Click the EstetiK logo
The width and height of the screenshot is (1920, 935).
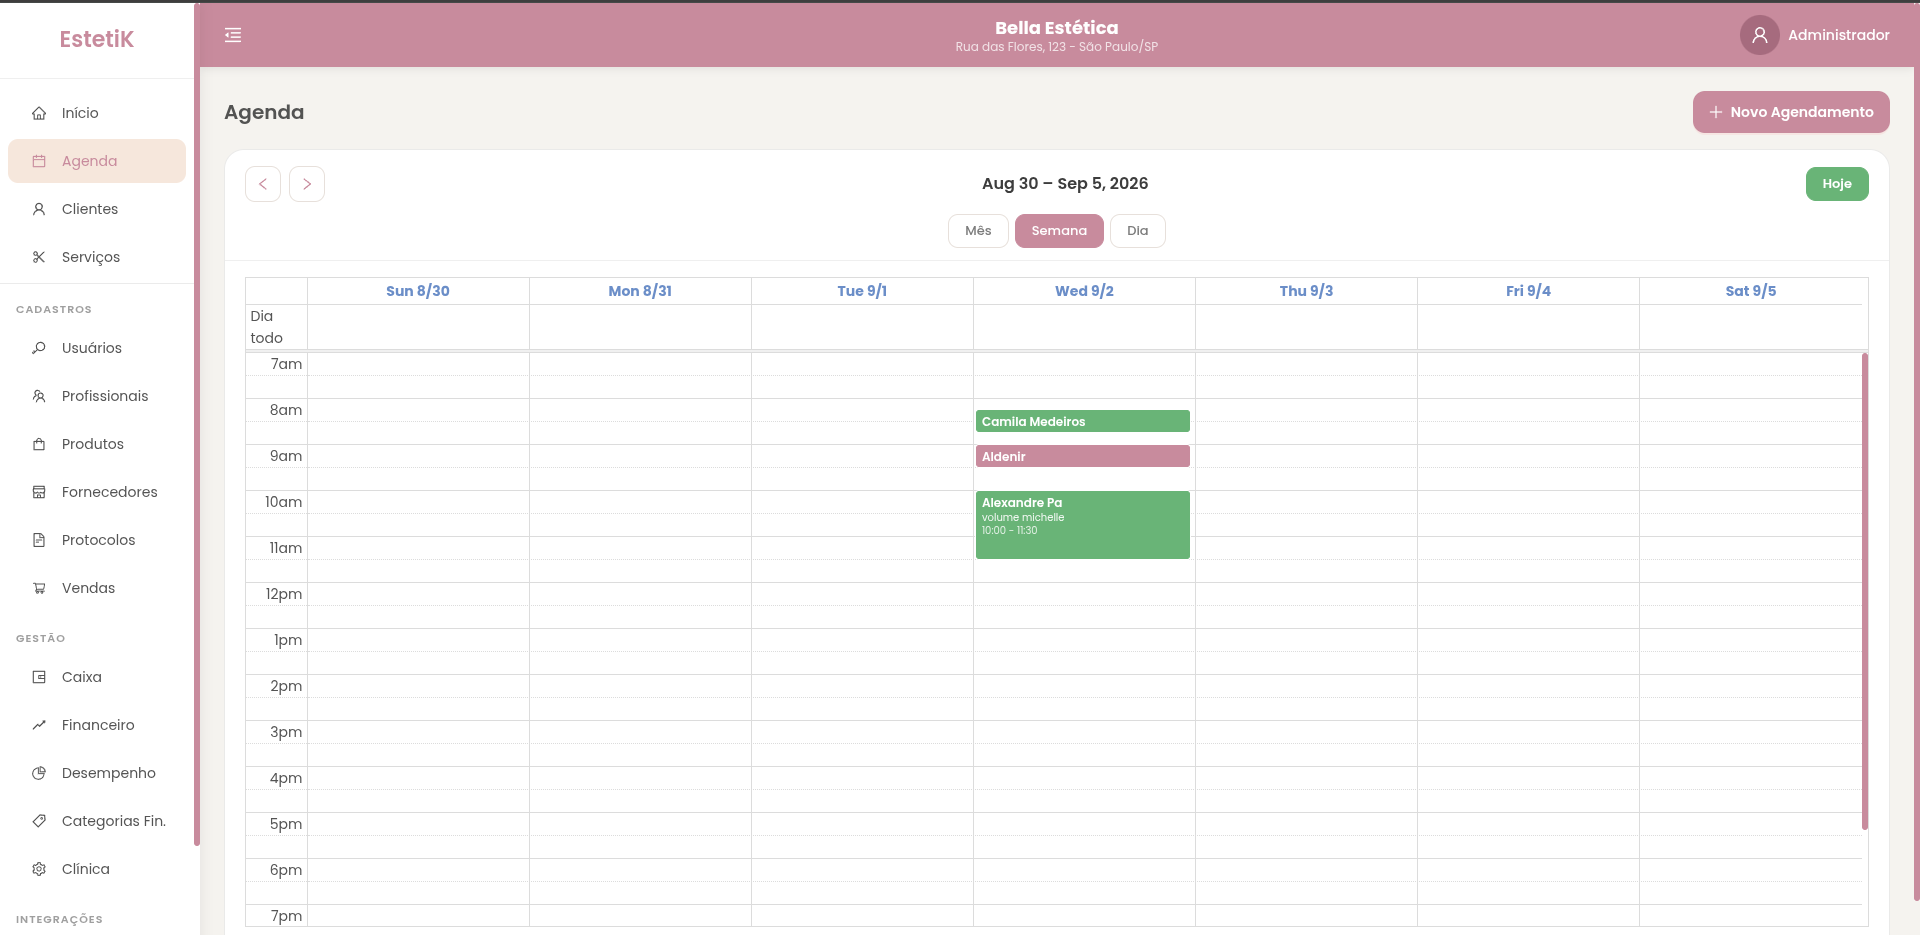point(97,39)
